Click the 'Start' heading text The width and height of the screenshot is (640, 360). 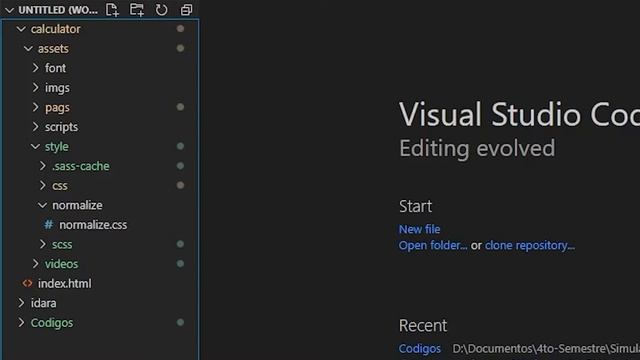point(415,206)
